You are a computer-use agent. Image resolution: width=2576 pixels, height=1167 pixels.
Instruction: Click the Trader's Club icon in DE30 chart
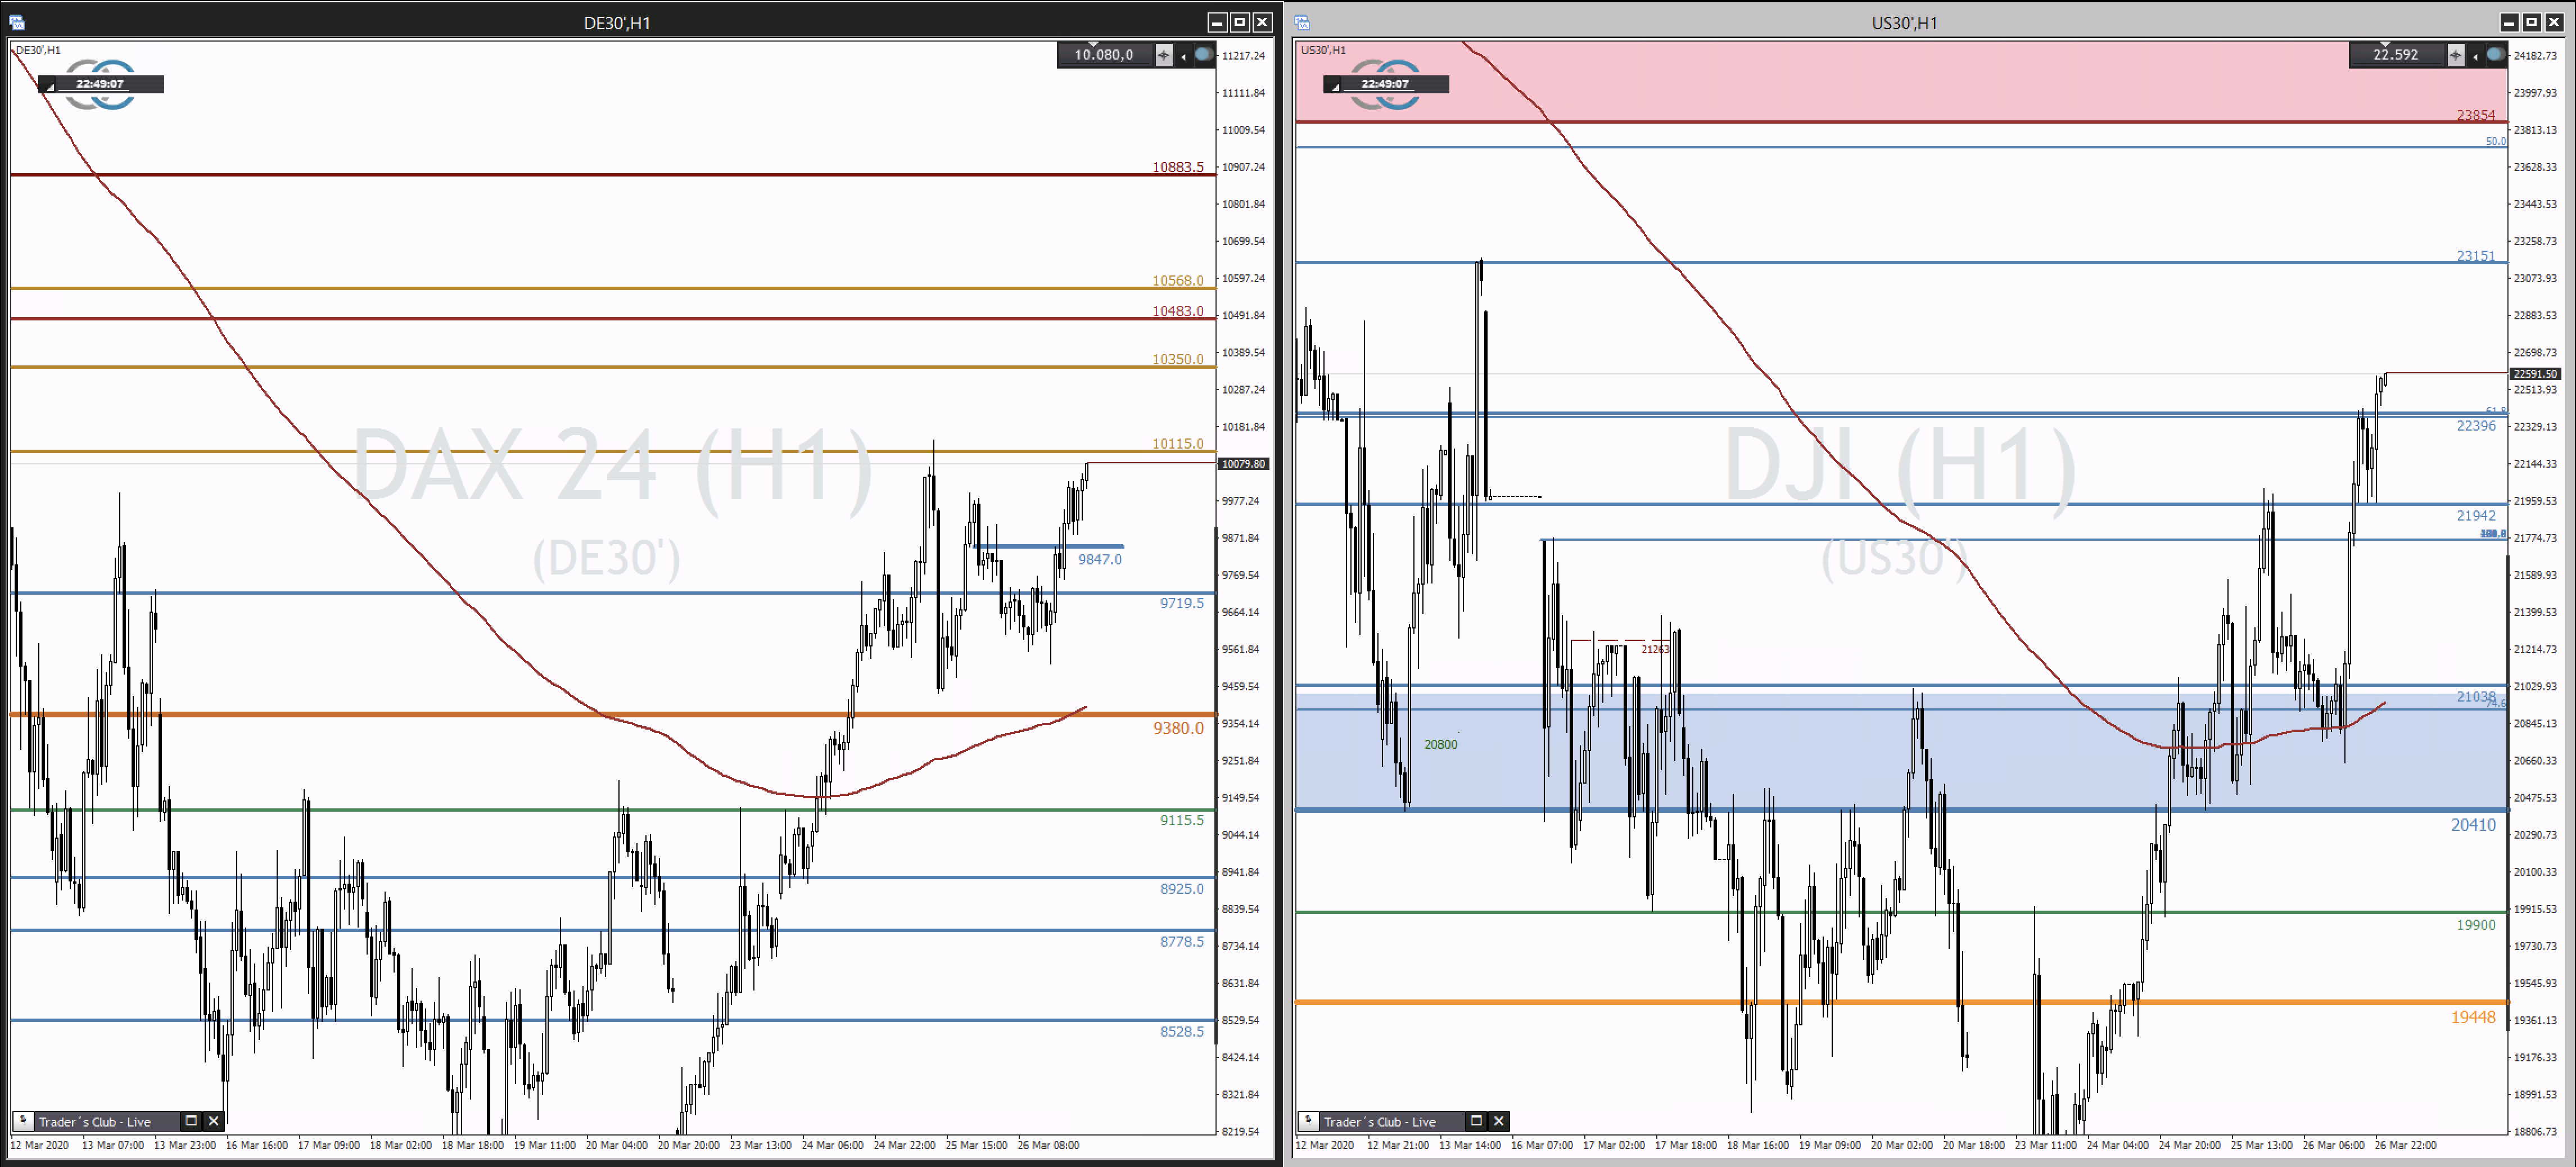(x=24, y=1121)
